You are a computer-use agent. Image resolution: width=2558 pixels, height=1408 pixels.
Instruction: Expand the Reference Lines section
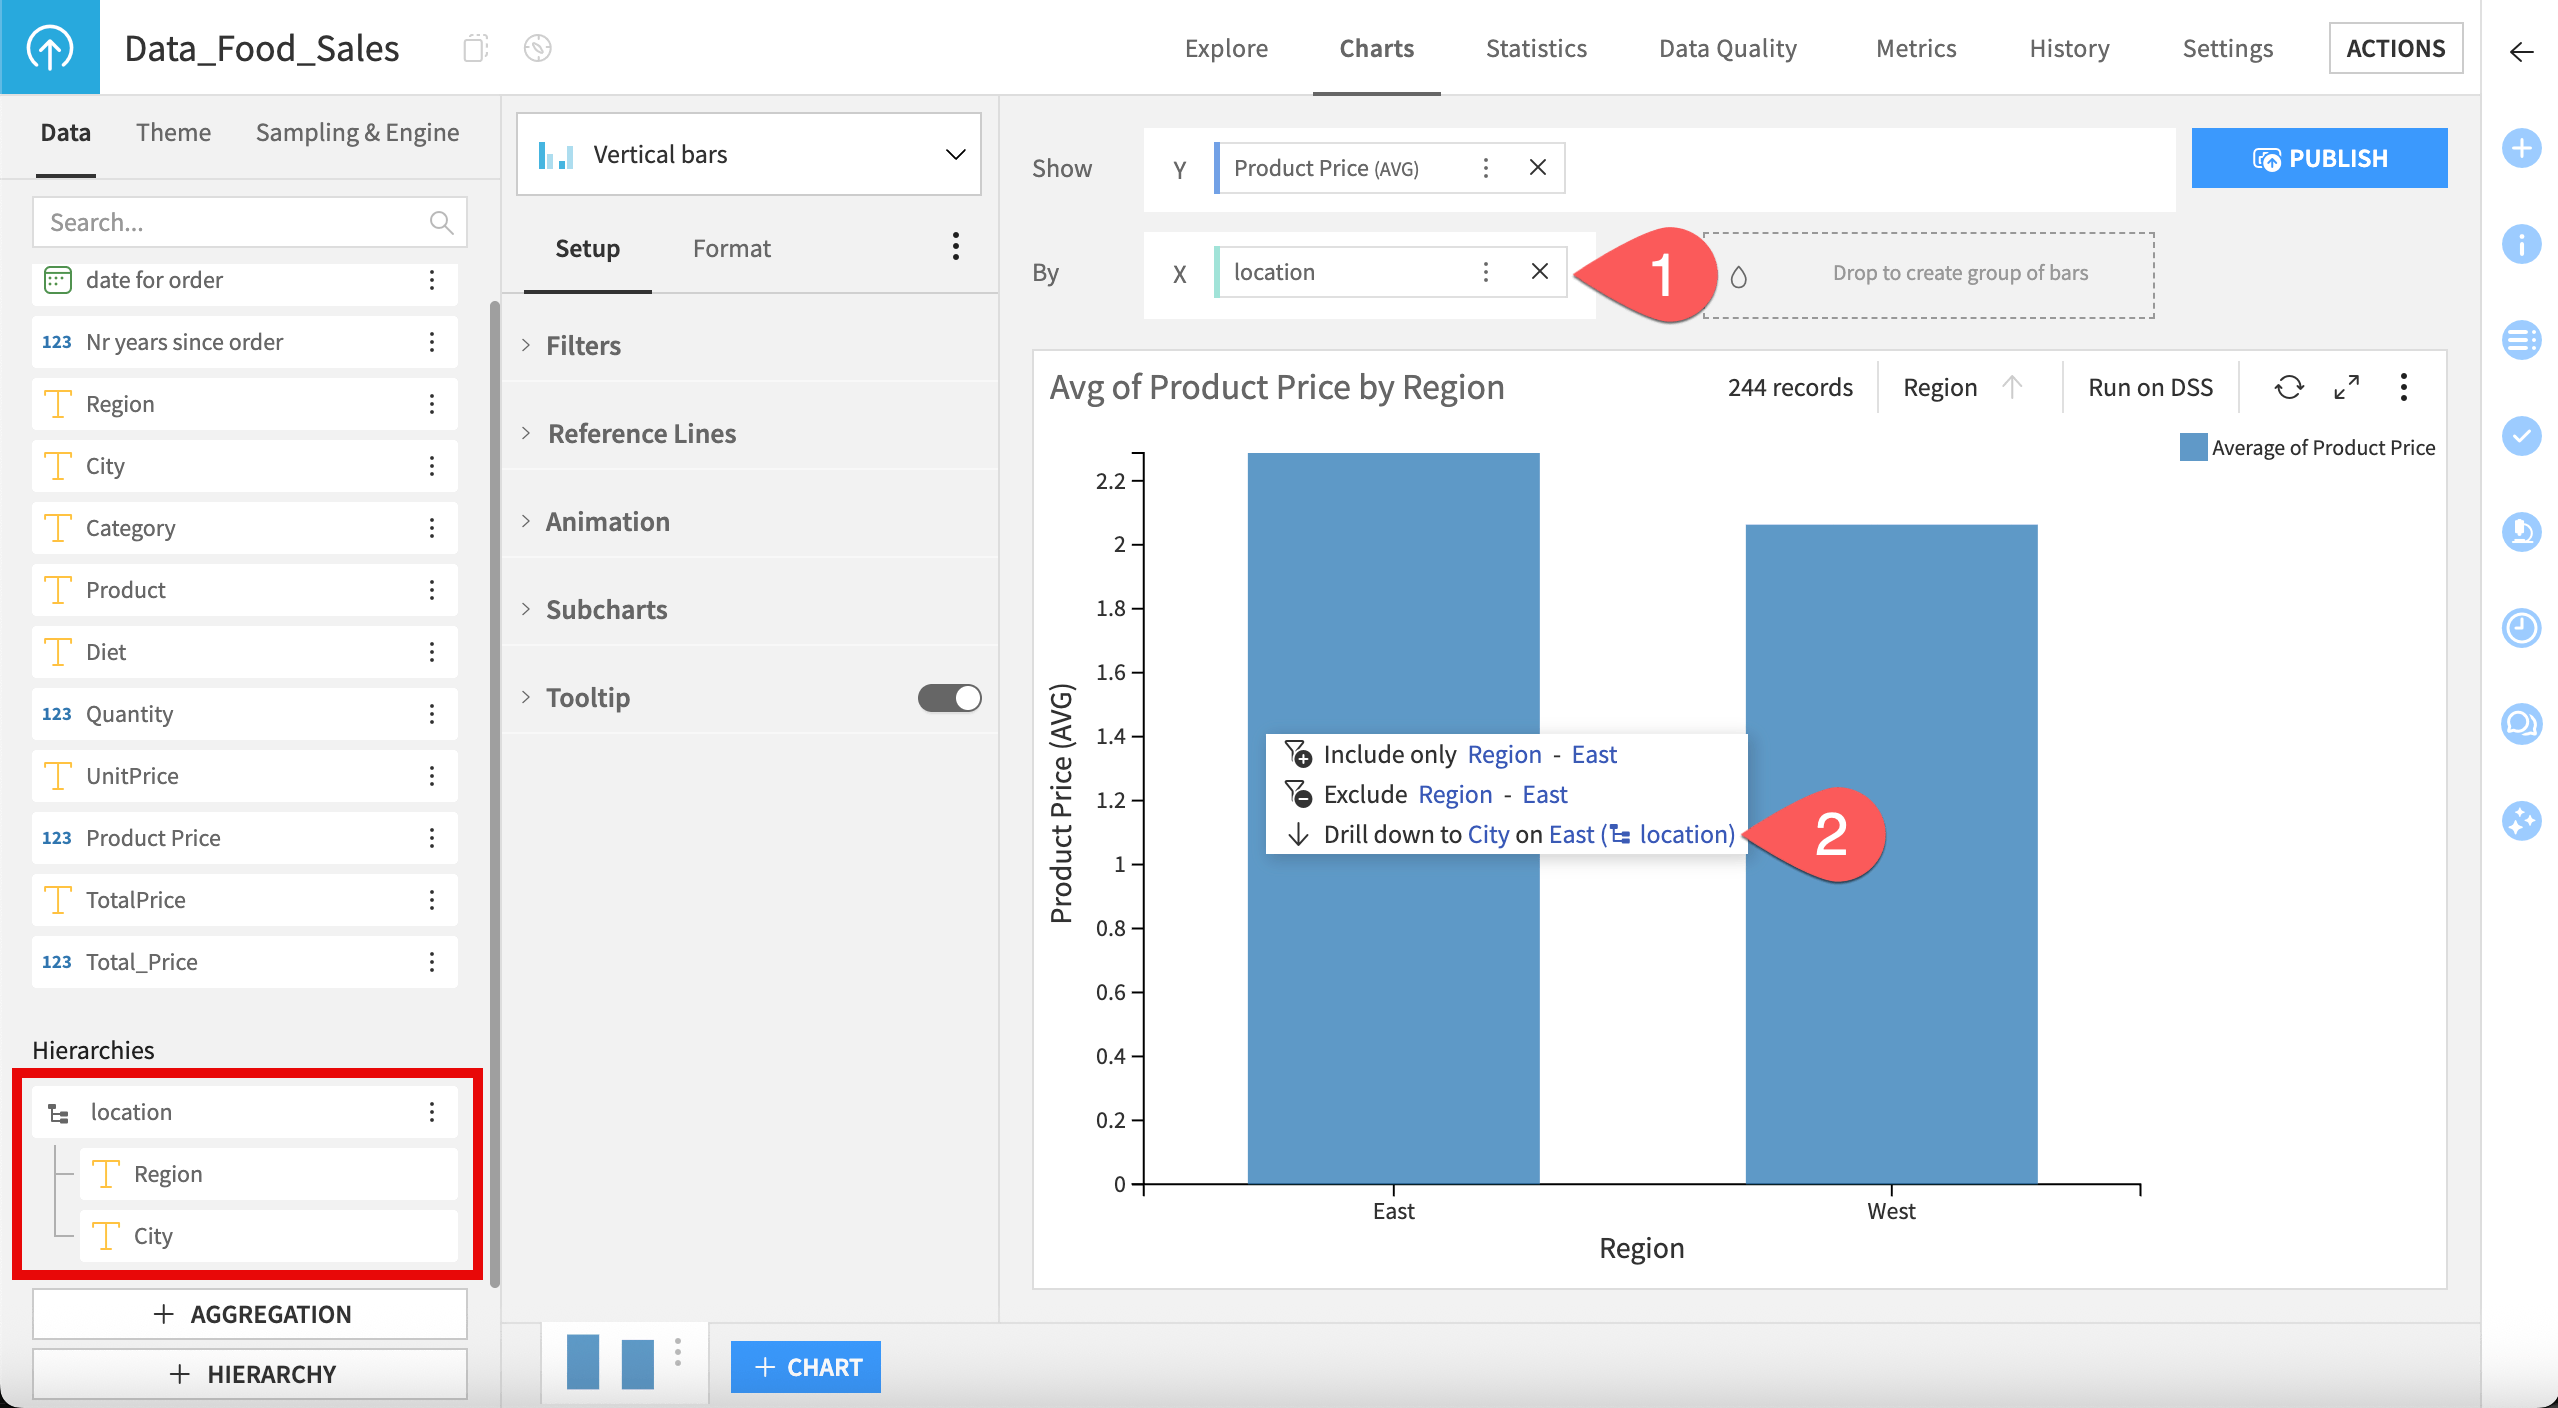click(641, 433)
